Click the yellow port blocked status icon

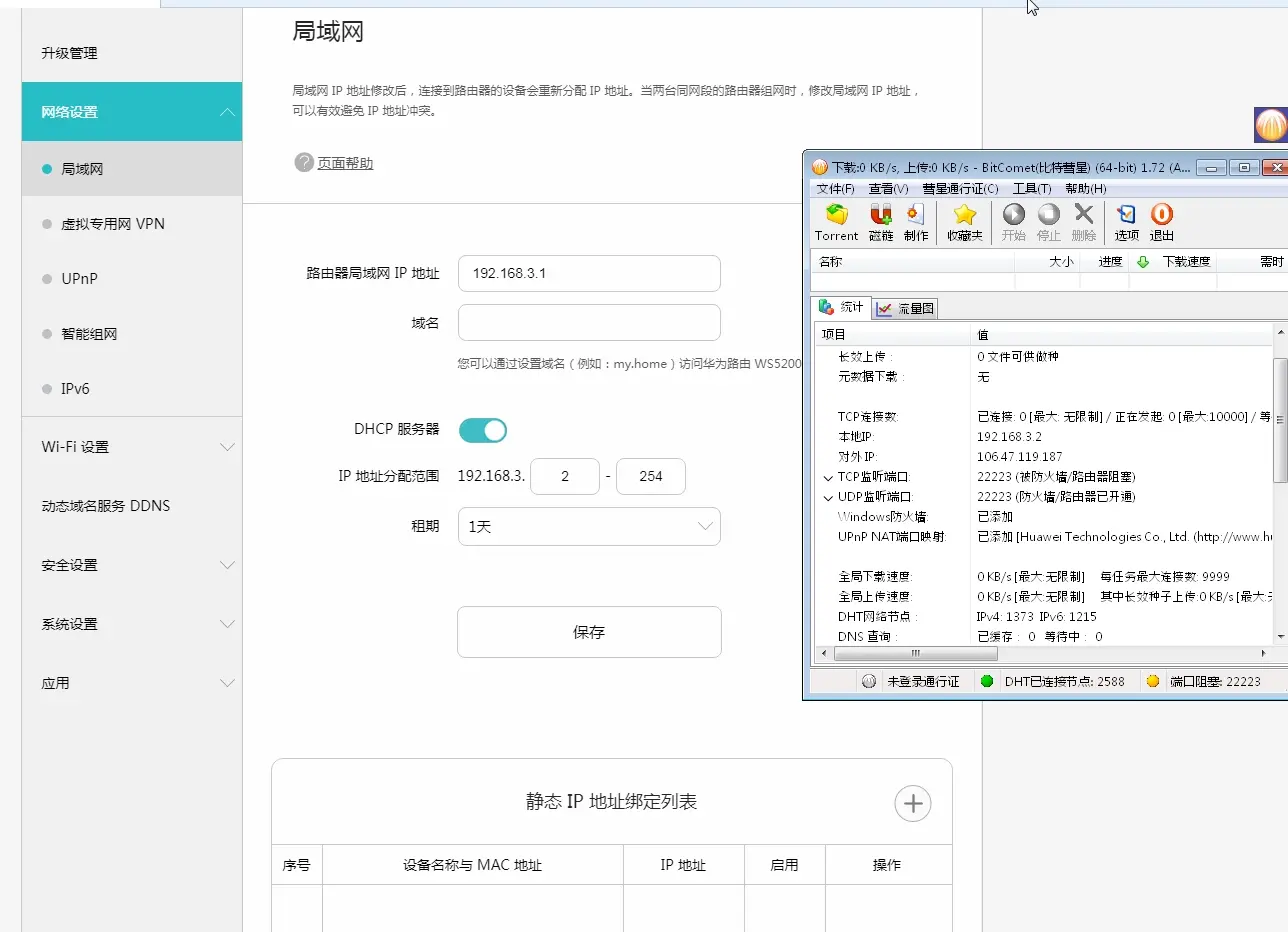1152,681
